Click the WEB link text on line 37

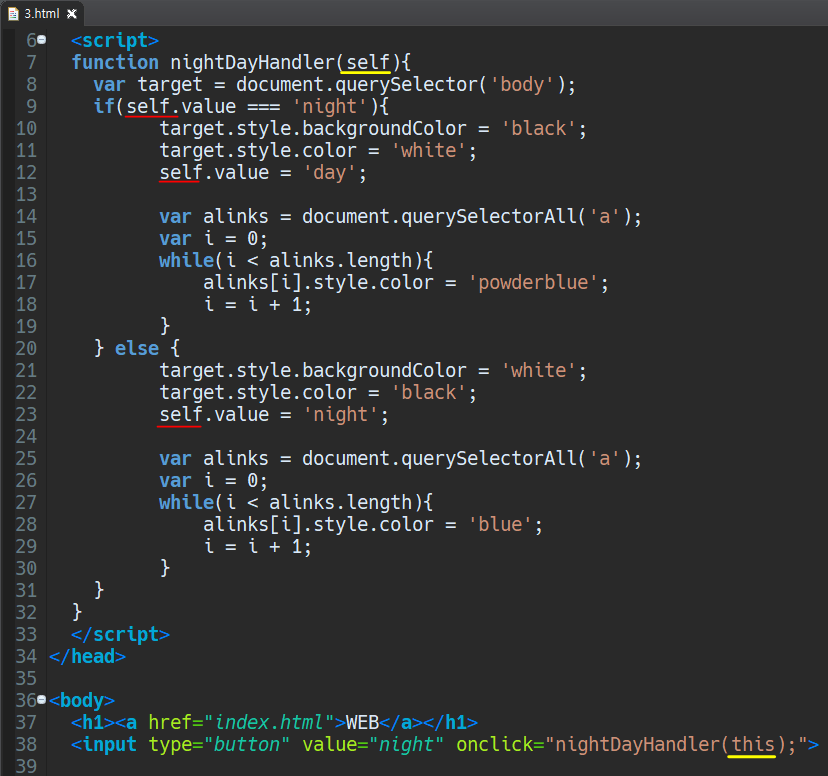[362, 722]
